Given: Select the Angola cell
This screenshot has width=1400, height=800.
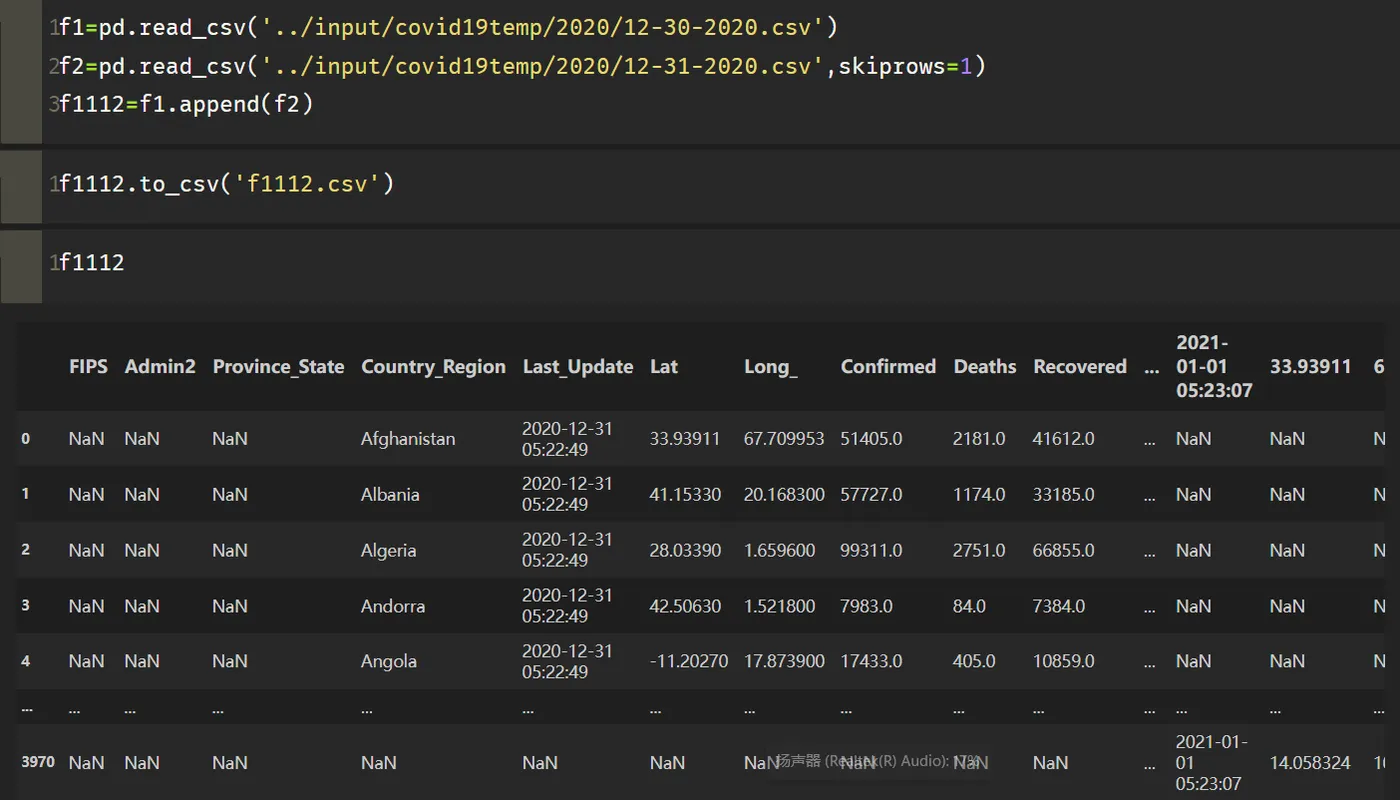Looking at the screenshot, I should tap(389, 662).
